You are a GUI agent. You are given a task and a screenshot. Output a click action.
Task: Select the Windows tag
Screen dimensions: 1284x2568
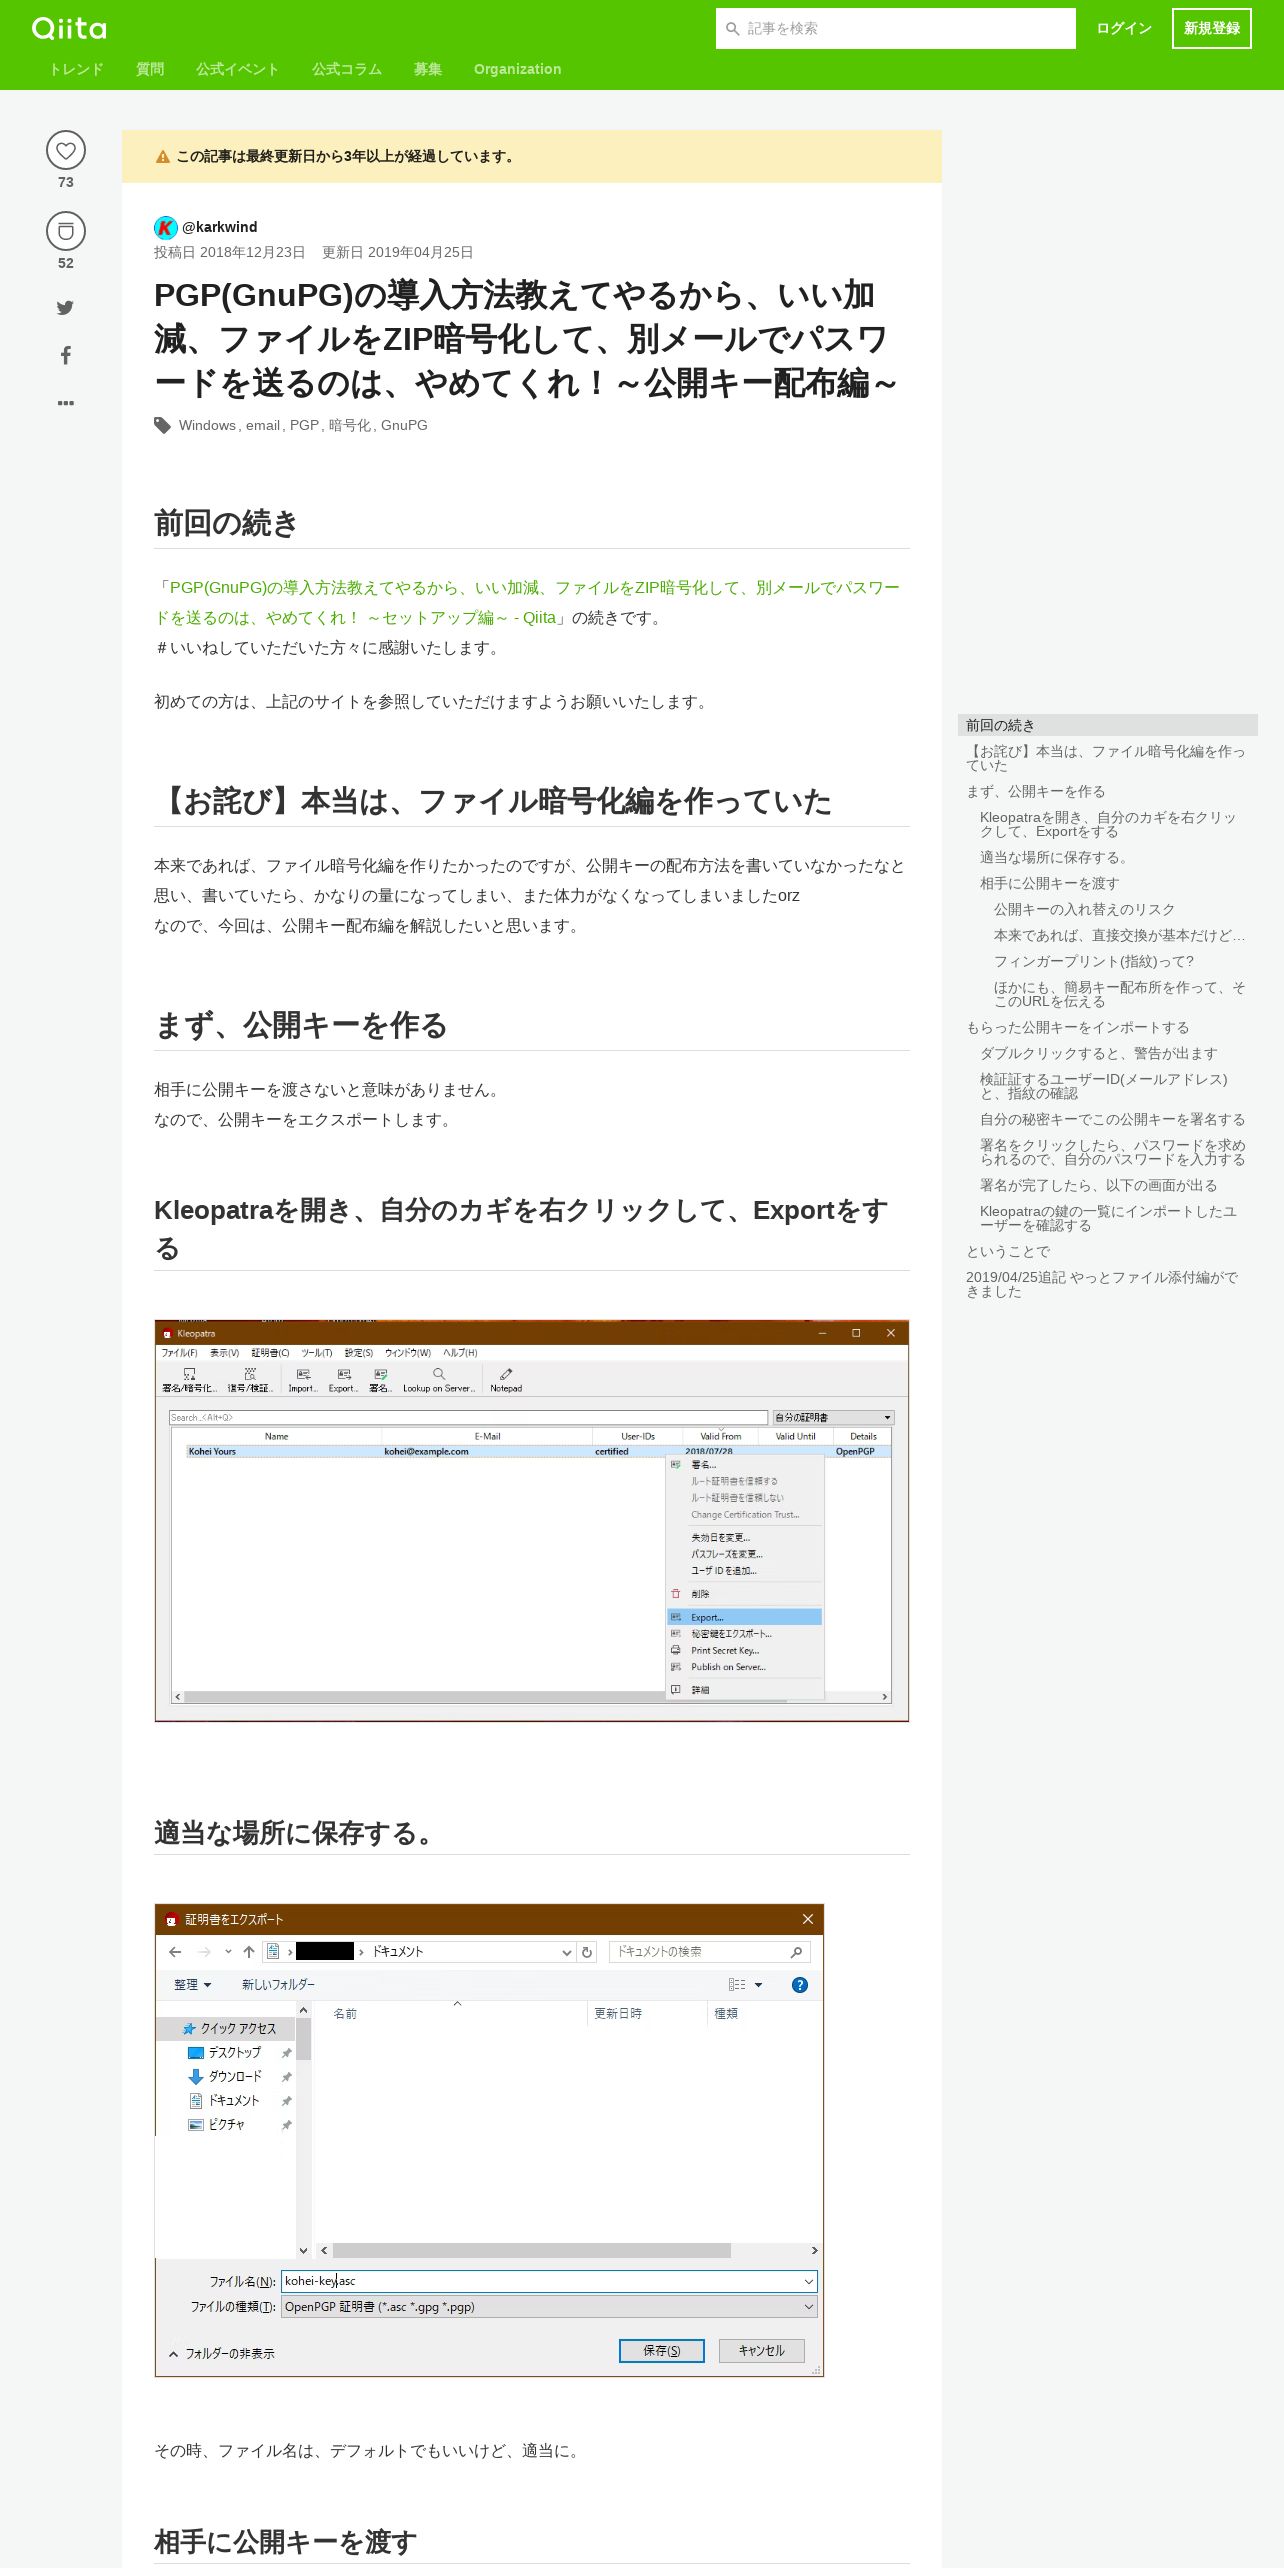tap(207, 425)
